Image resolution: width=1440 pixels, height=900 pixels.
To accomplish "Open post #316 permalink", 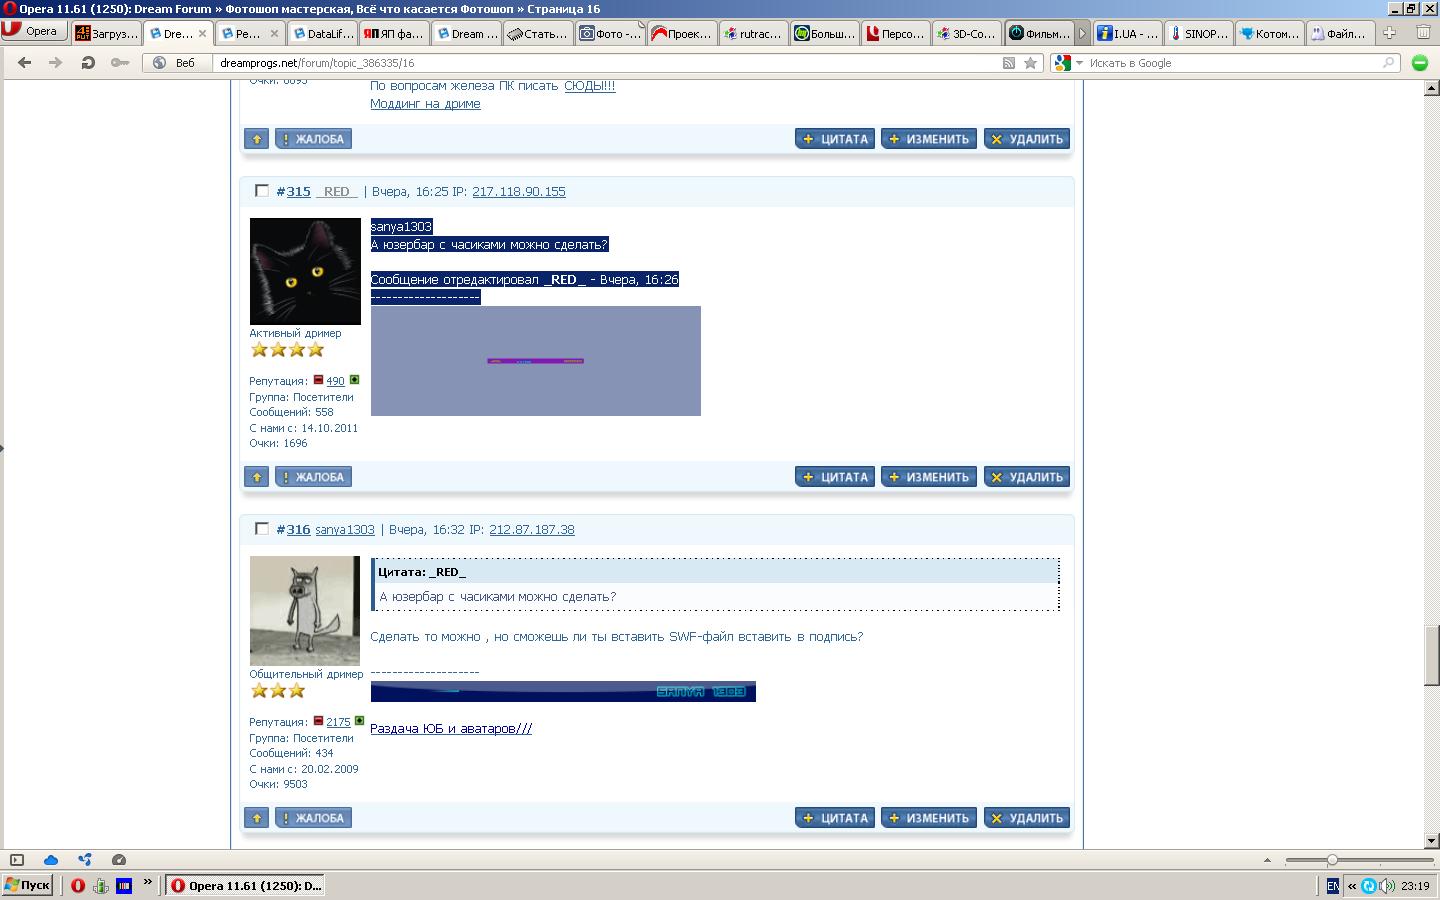I will pos(293,529).
